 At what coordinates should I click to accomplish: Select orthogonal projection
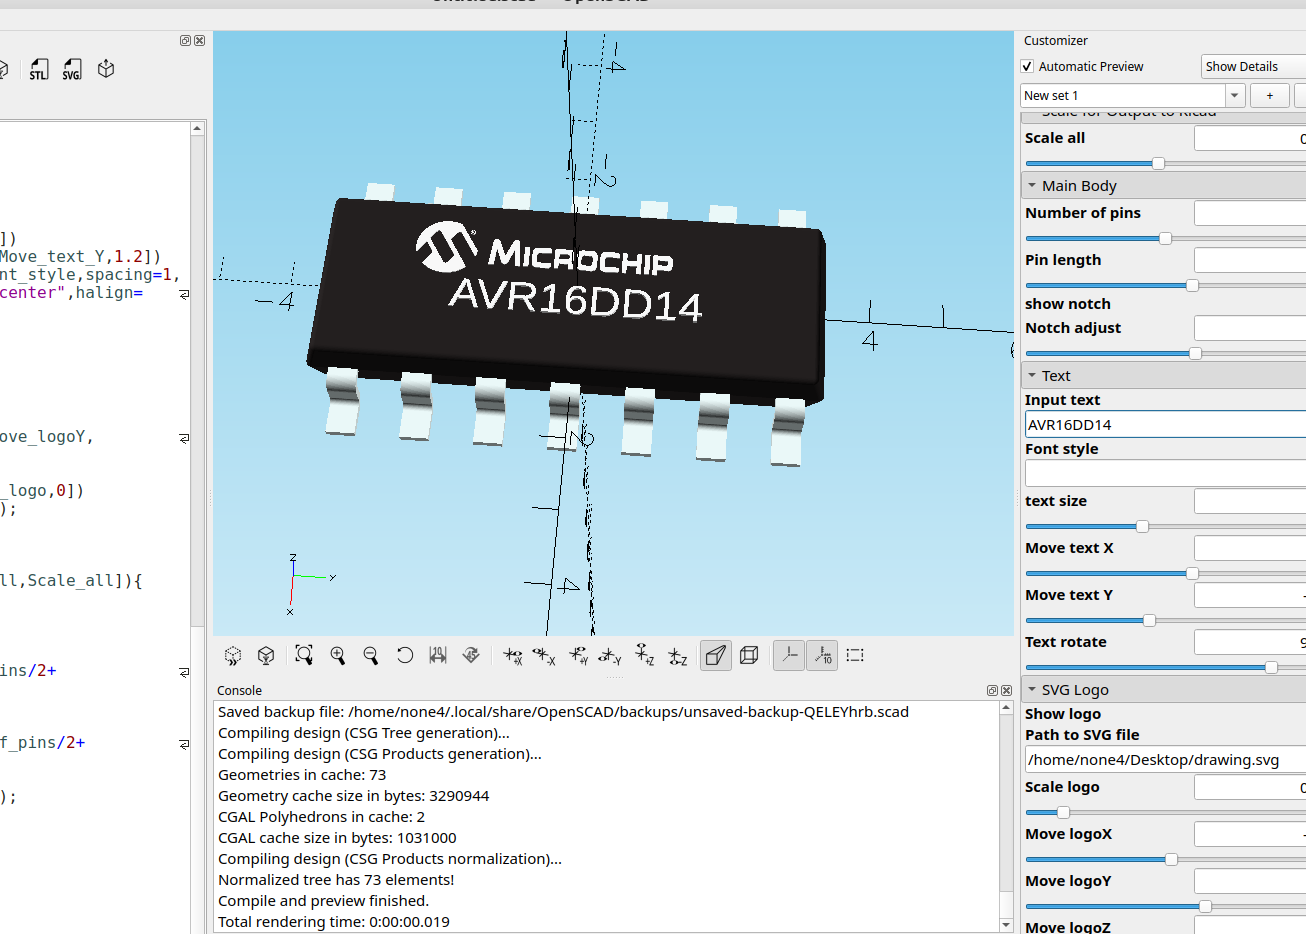(749, 655)
